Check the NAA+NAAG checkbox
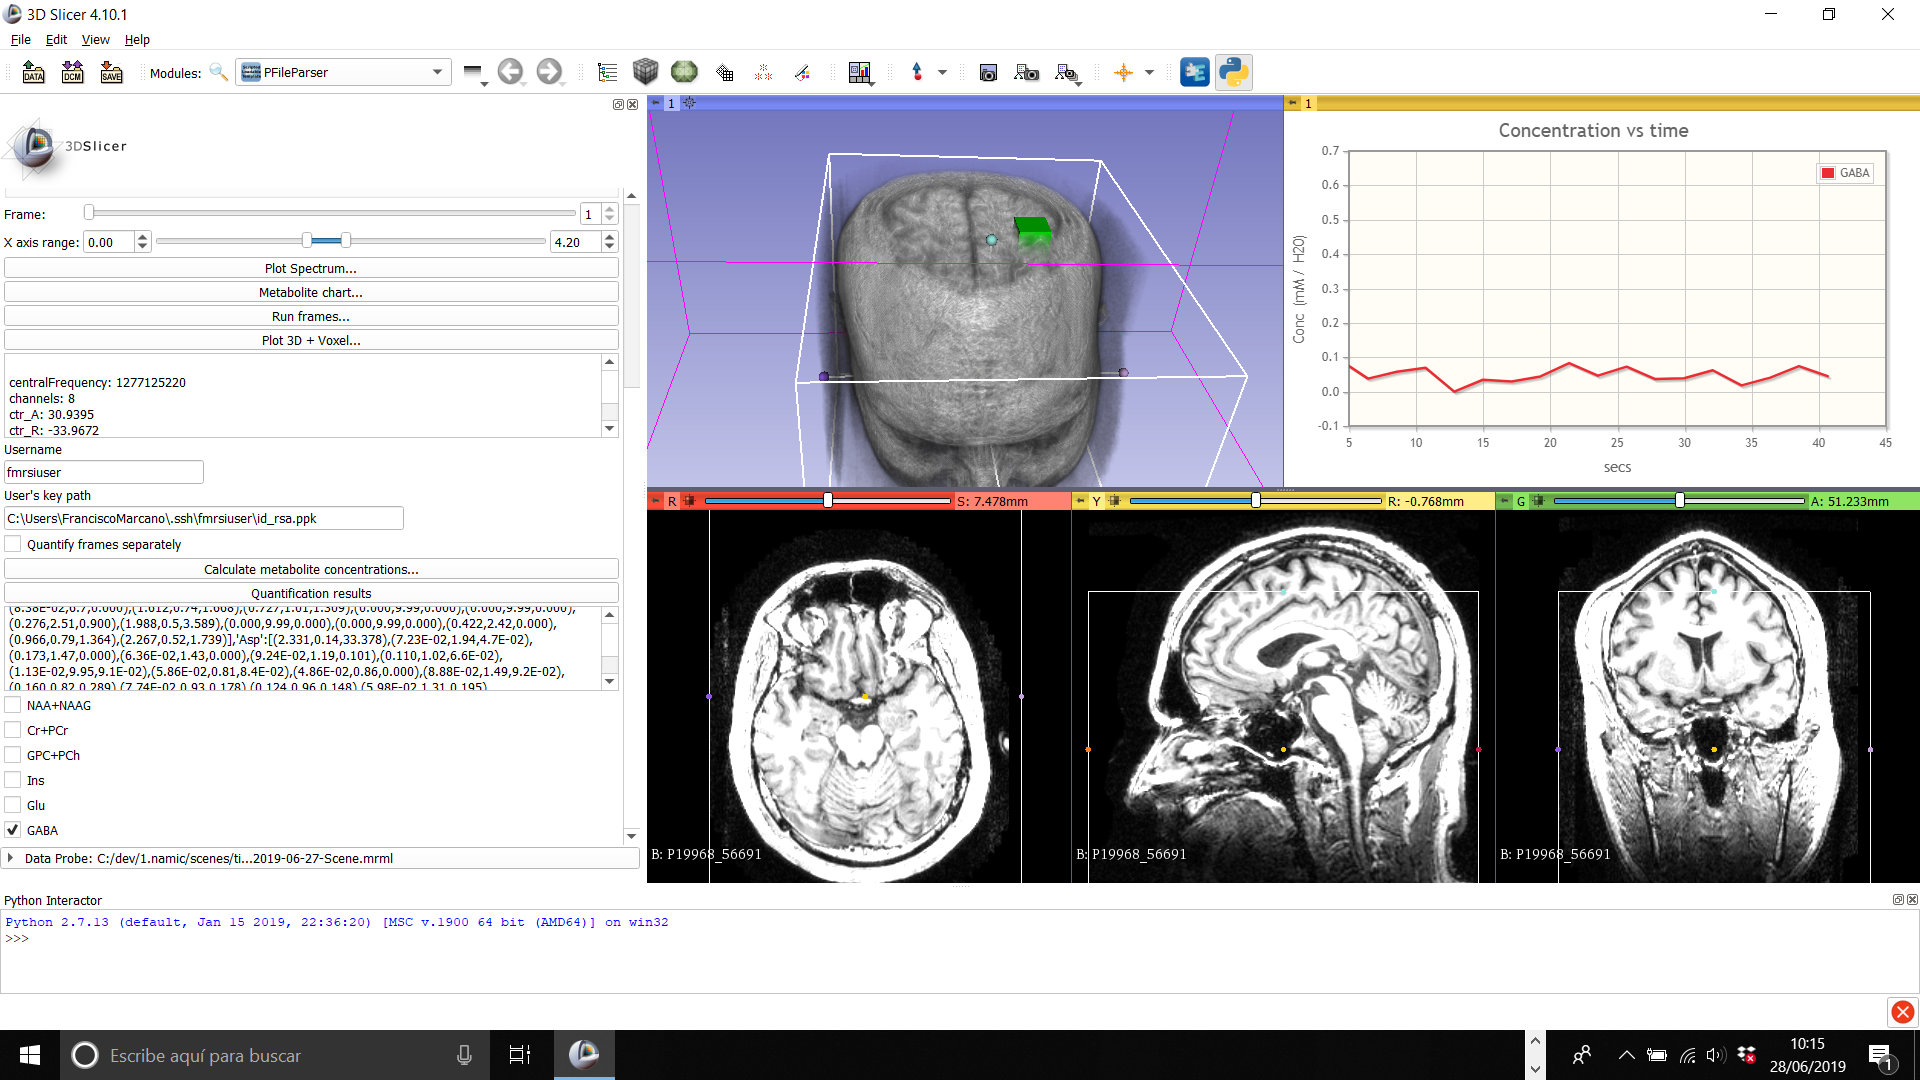The width and height of the screenshot is (1920, 1080). [x=13, y=705]
